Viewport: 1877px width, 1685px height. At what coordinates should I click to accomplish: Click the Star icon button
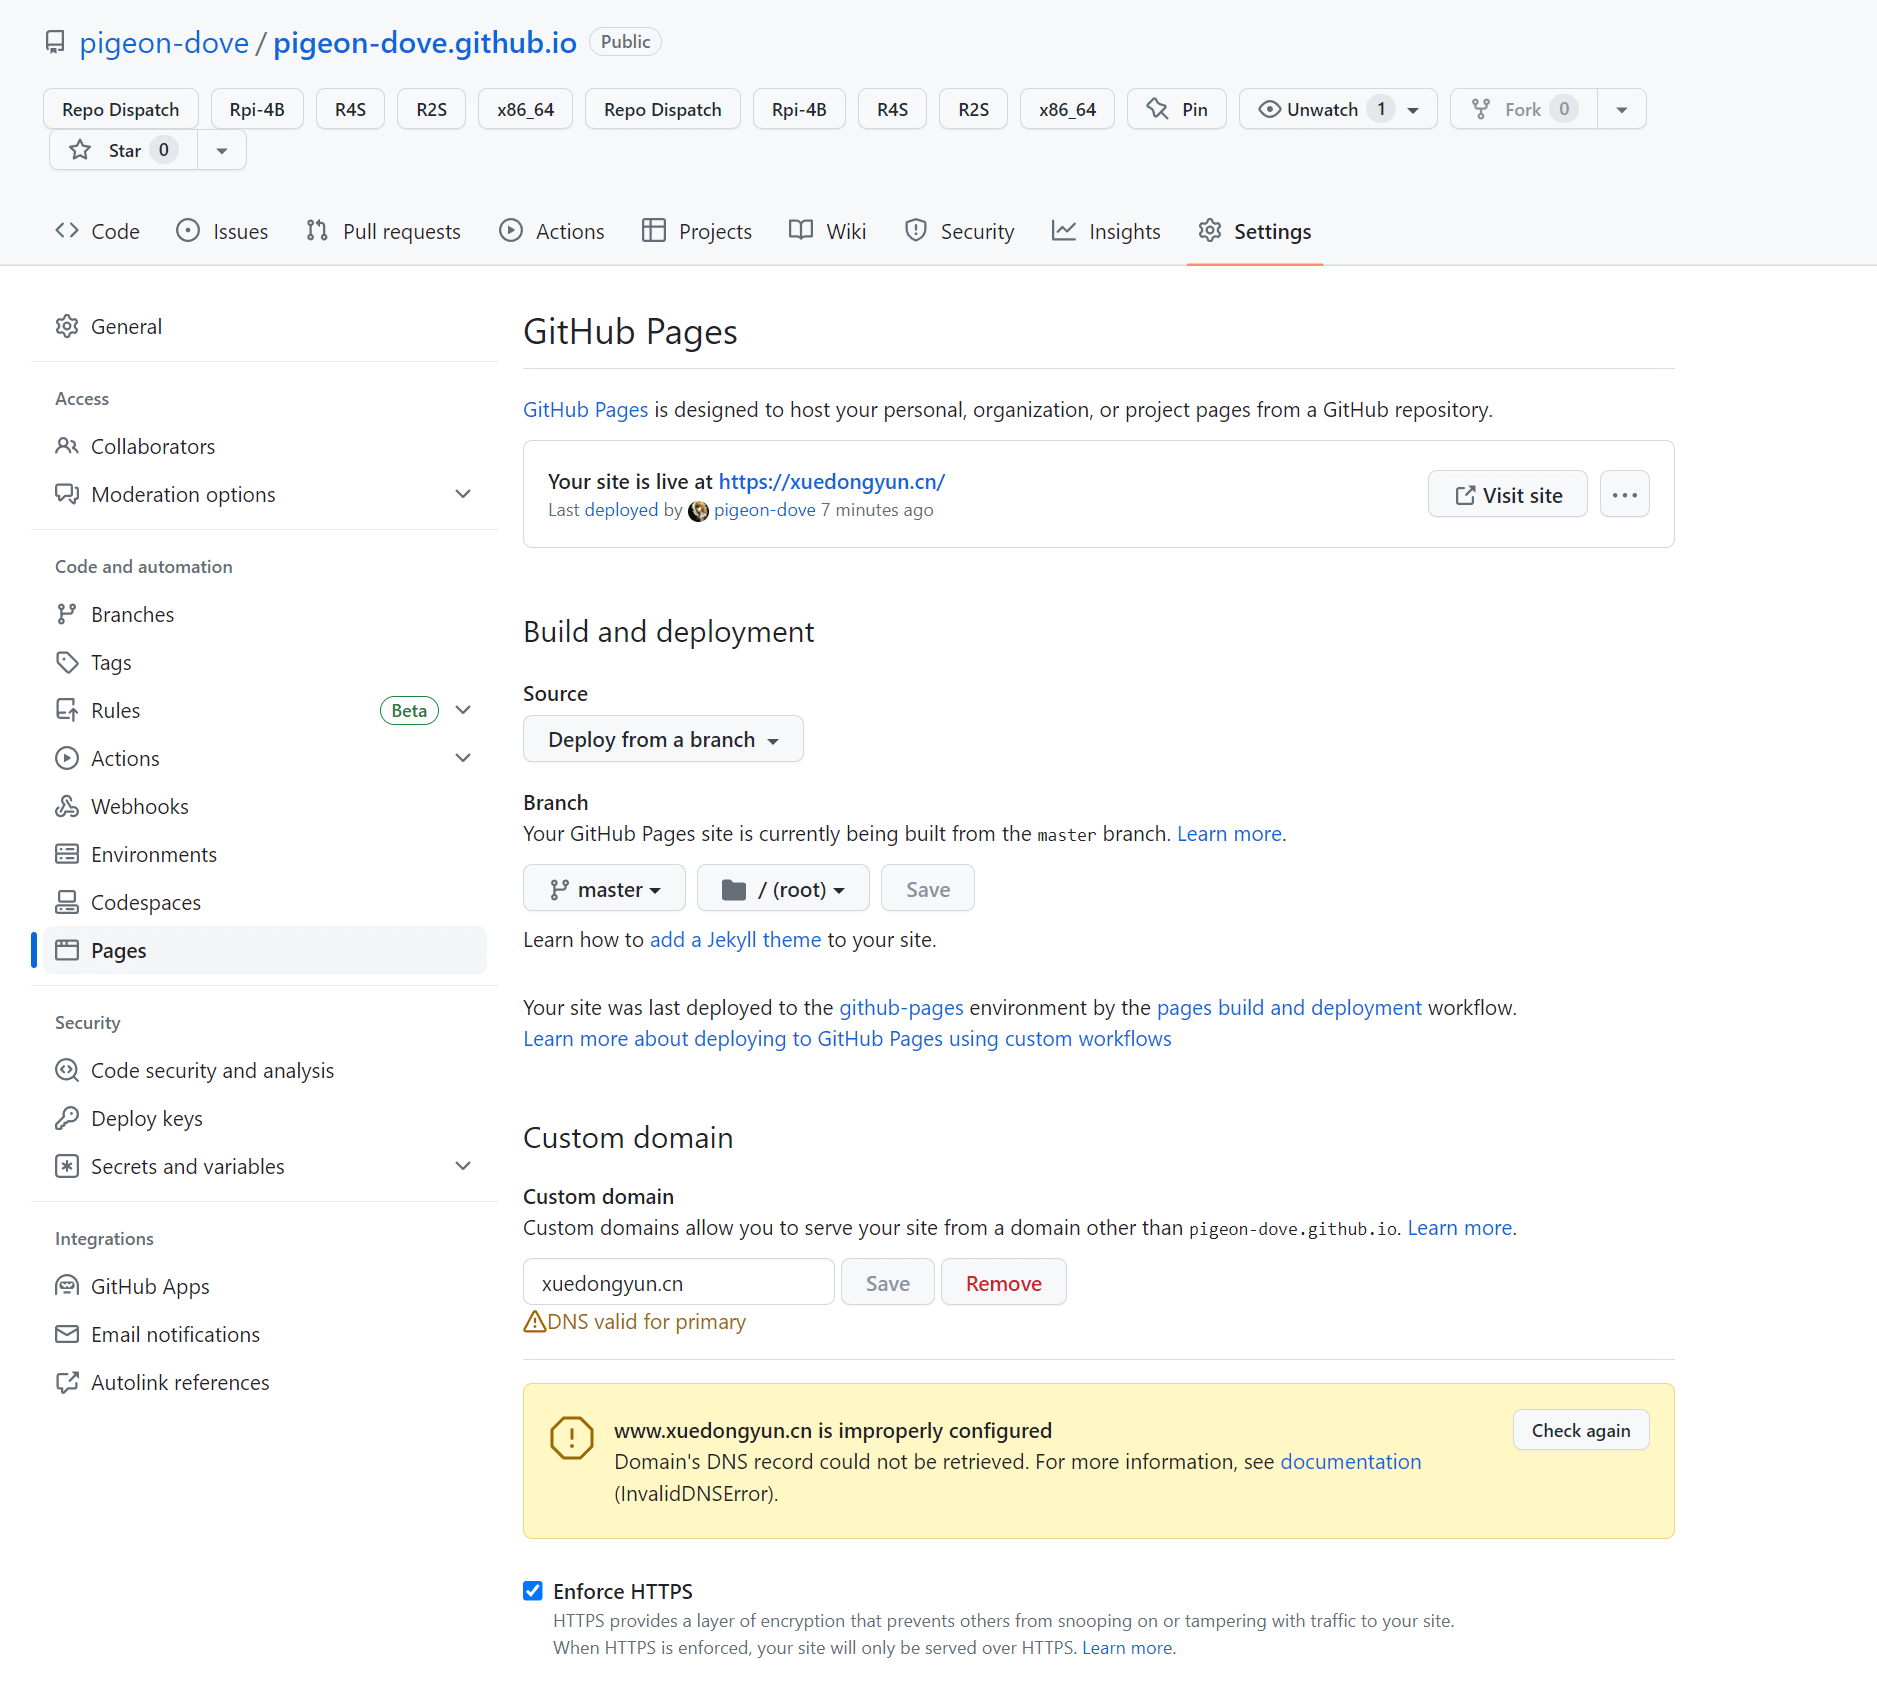click(x=80, y=150)
